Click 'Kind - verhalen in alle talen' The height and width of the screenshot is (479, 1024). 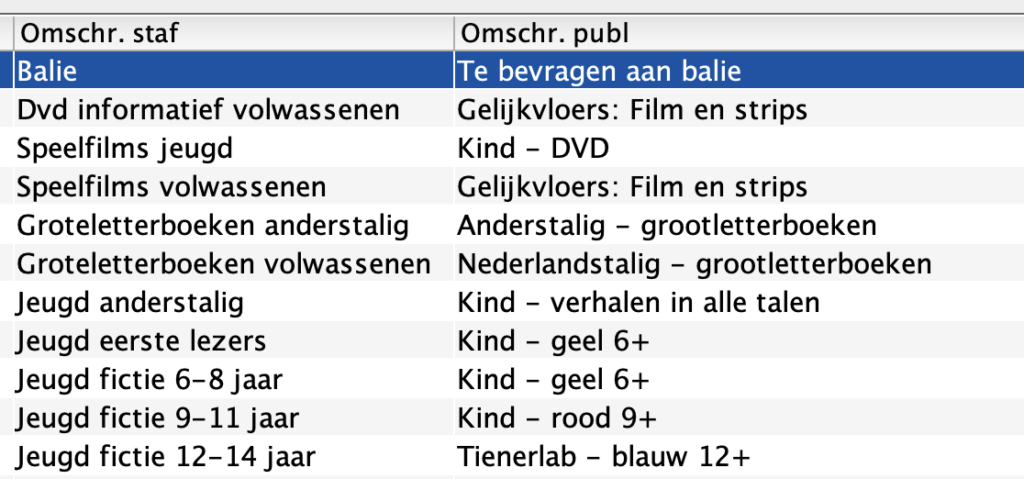click(638, 303)
